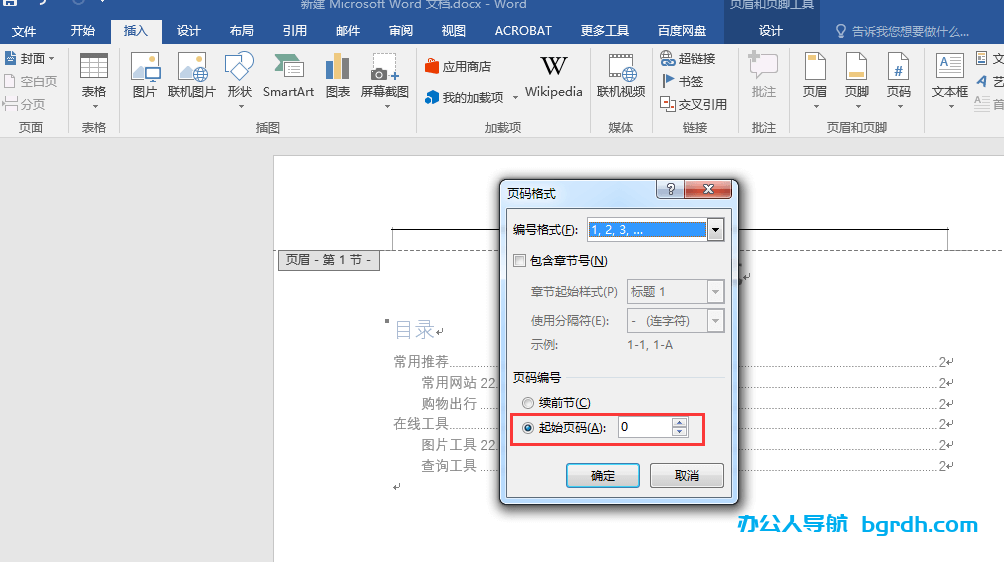The image size is (1004, 562).
Task: Insert a hyperlink (超链接)
Action: [x=688, y=58]
